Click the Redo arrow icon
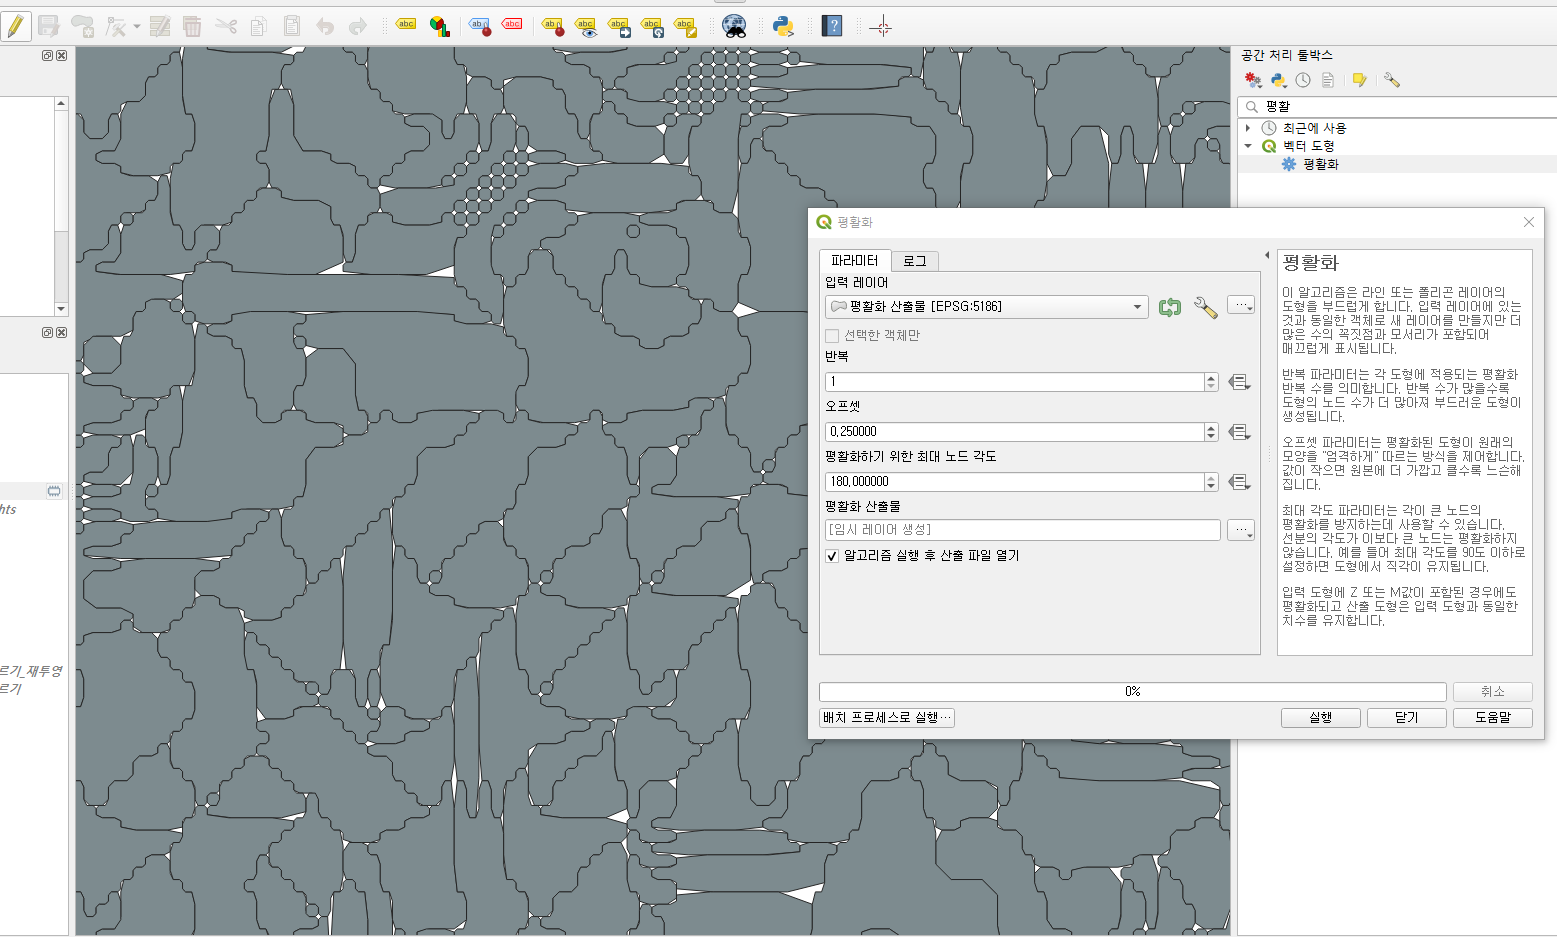Screen dimensions: 1557x937 pyautogui.click(x=358, y=26)
